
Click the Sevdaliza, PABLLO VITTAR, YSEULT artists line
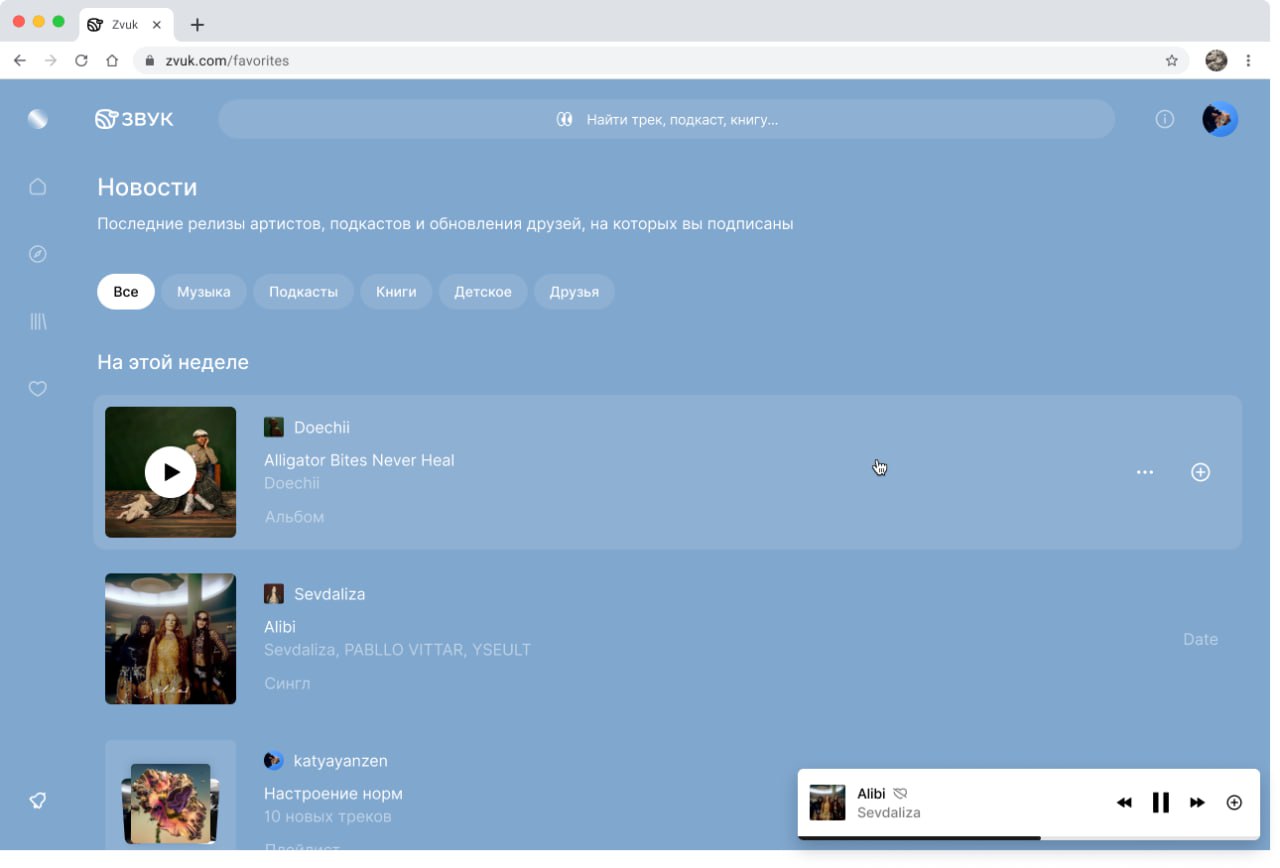click(397, 650)
